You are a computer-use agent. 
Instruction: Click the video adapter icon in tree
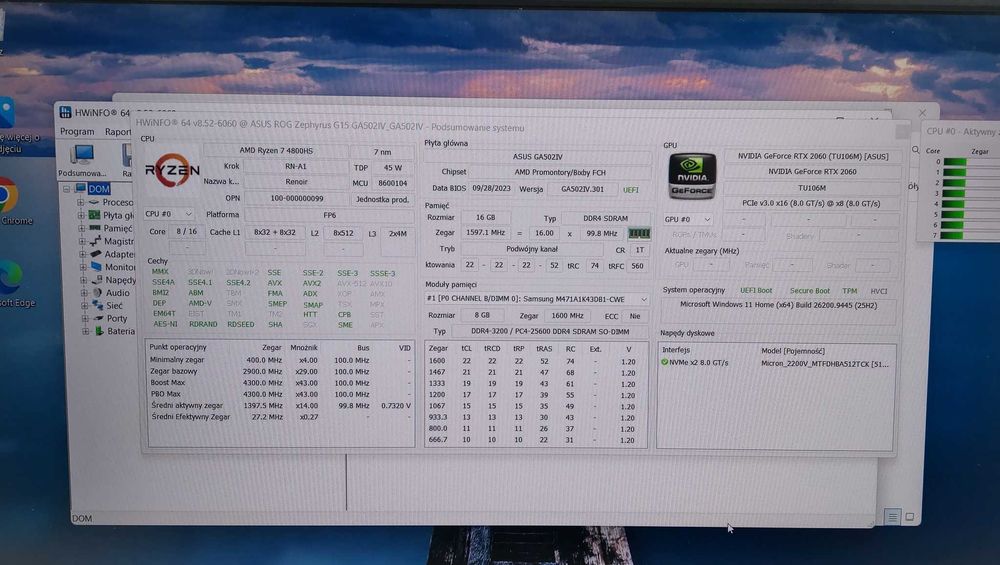point(96,254)
